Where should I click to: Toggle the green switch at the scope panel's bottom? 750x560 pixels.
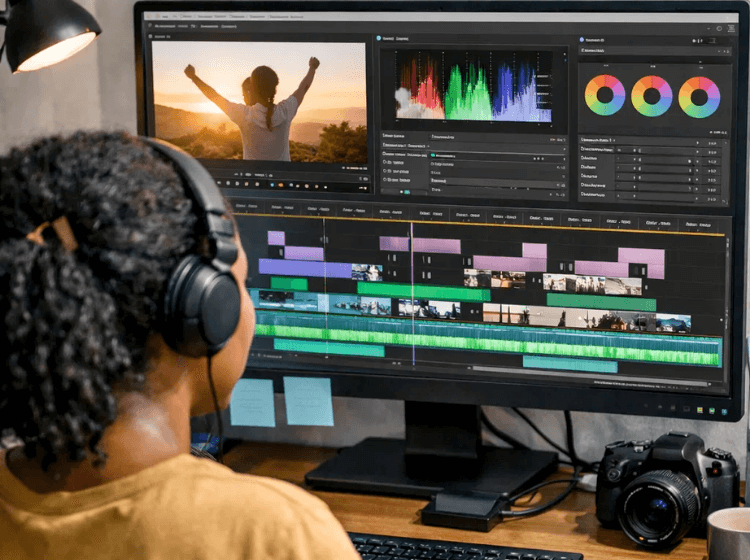pos(407,191)
